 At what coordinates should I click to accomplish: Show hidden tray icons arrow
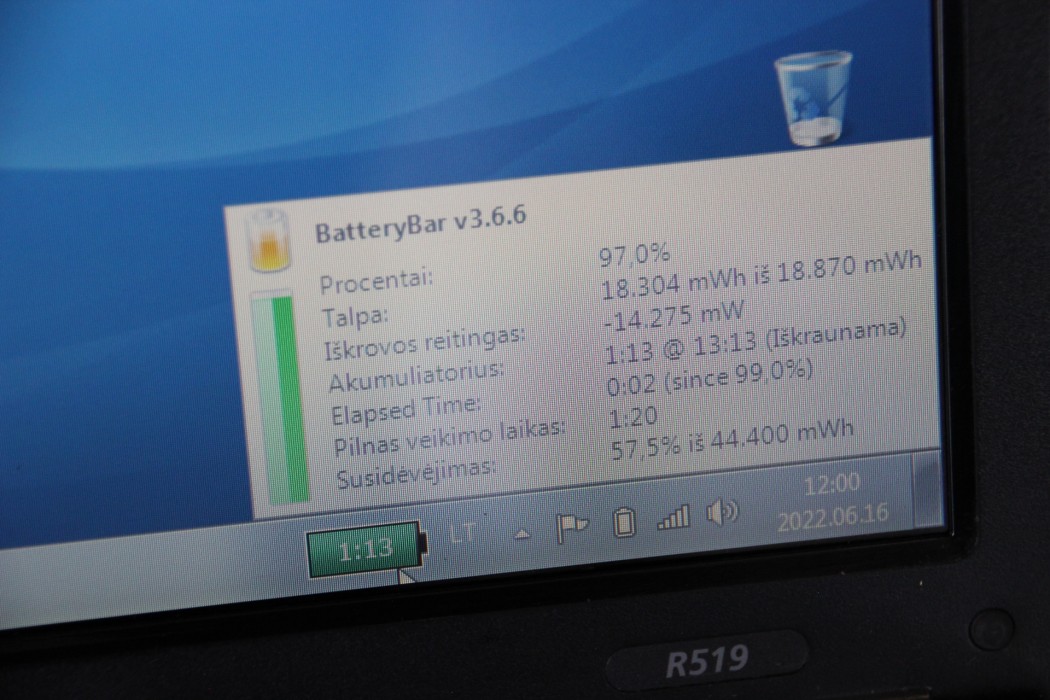(x=522, y=534)
